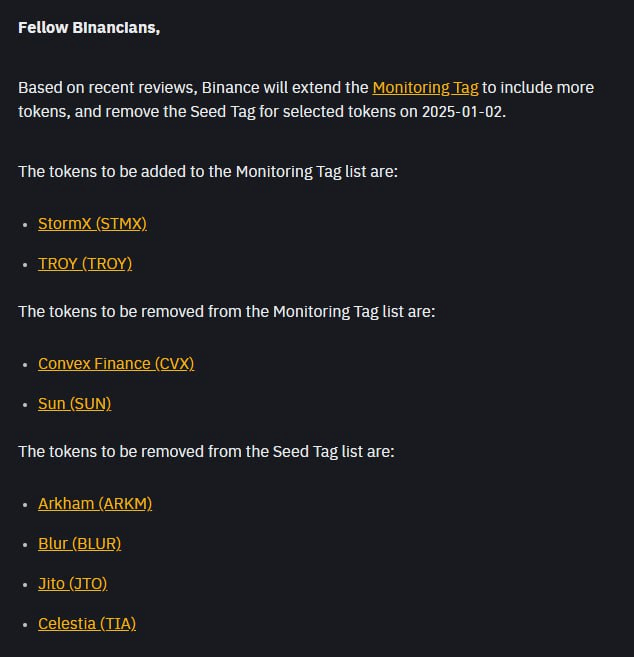634x657 pixels.
Task: Click the bullet point beside Convex Finance
Action: pos(25,365)
